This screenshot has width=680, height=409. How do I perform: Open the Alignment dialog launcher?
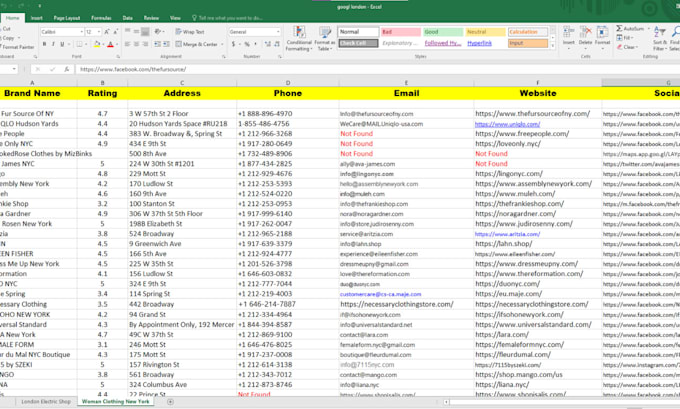pyautogui.click(x=224, y=56)
